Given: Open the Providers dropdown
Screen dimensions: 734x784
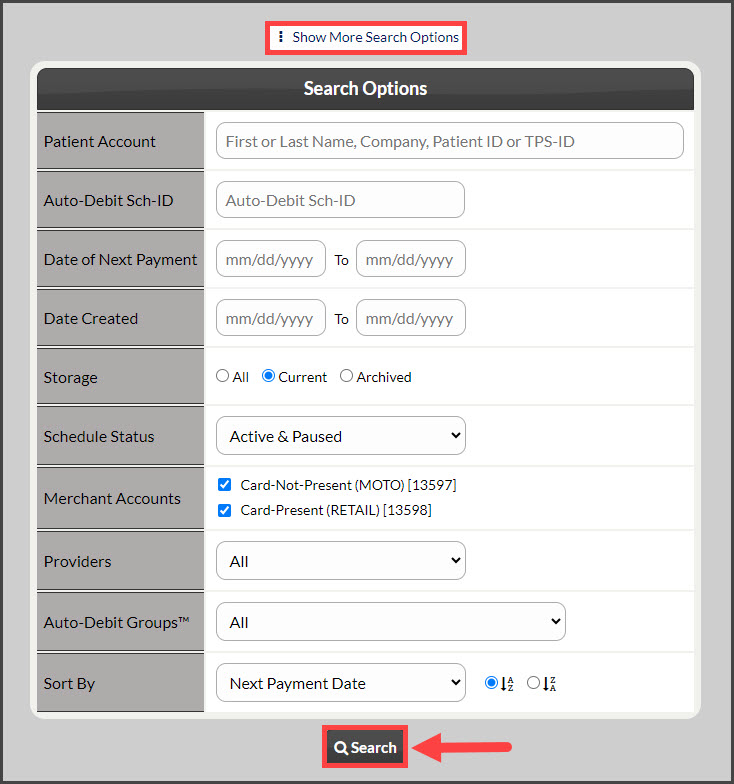Looking at the screenshot, I should click(340, 561).
